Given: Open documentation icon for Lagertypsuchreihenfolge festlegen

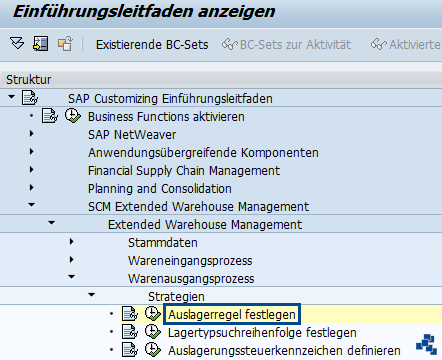Looking at the screenshot, I should pyautogui.click(x=130, y=332).
